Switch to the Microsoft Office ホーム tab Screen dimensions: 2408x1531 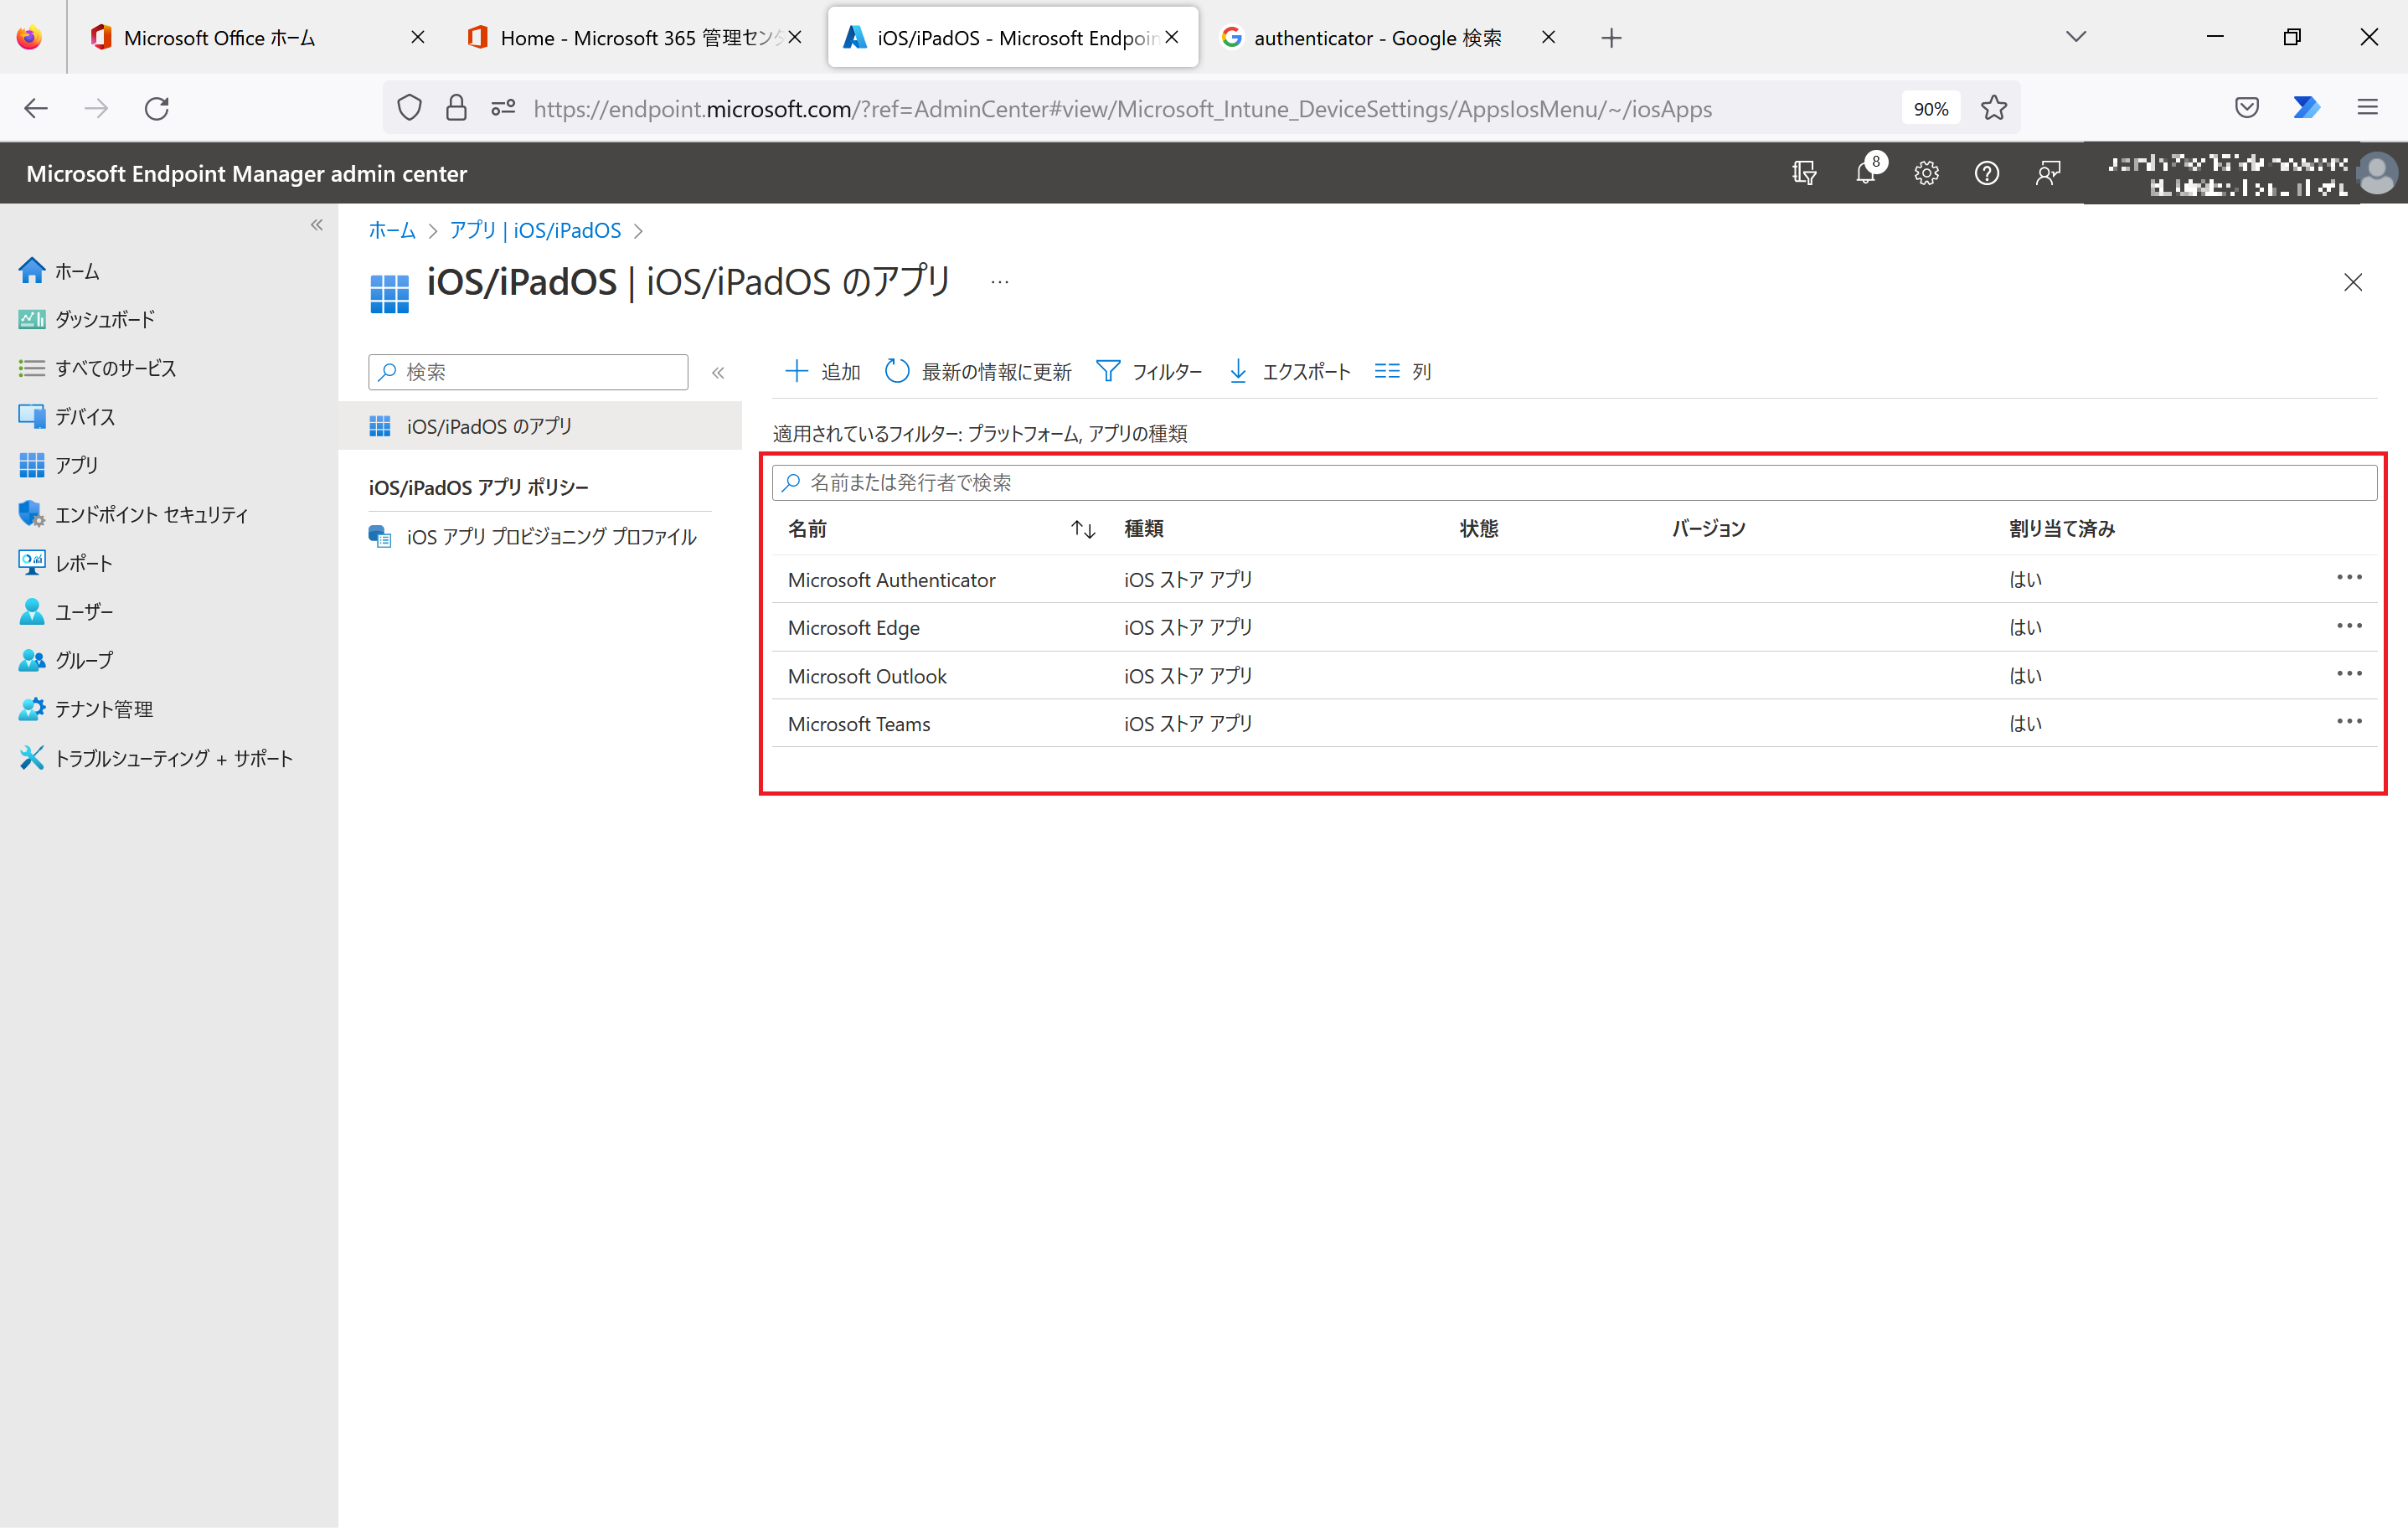click(x=256, y=37)
